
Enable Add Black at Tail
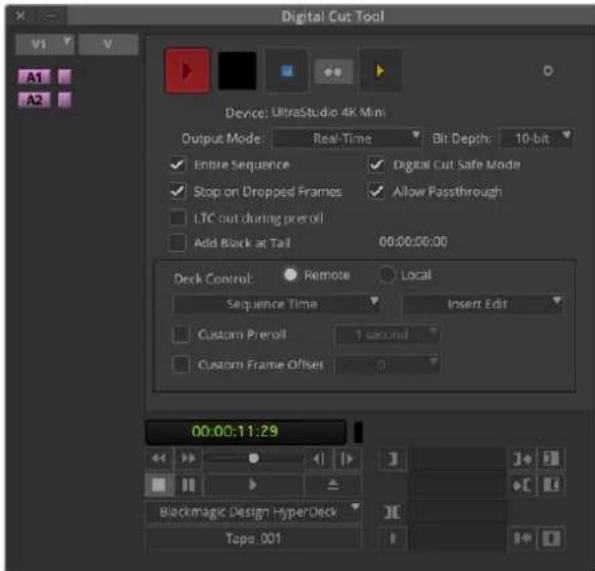pyautogui.click(x=178, y=242)
